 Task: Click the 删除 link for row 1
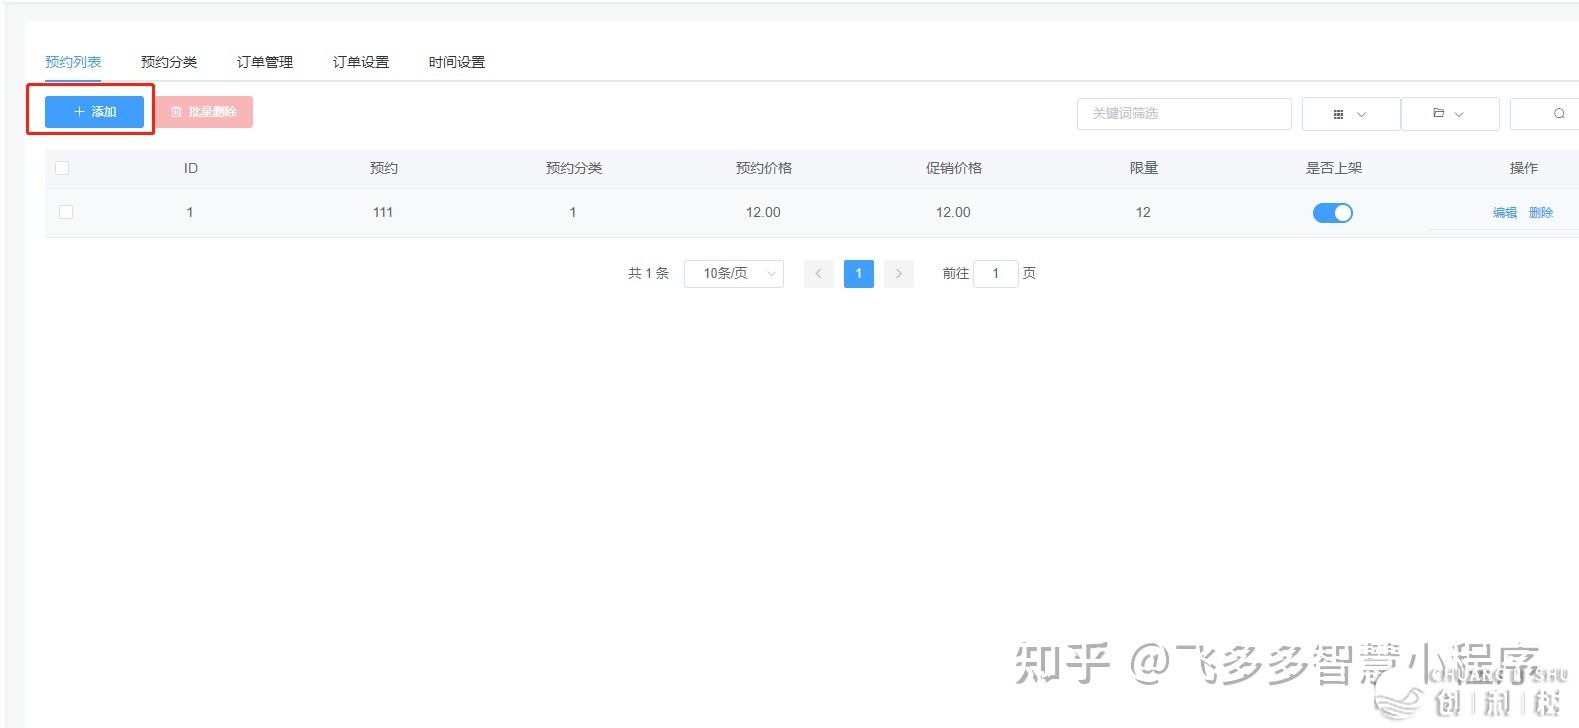point(1541,213)
